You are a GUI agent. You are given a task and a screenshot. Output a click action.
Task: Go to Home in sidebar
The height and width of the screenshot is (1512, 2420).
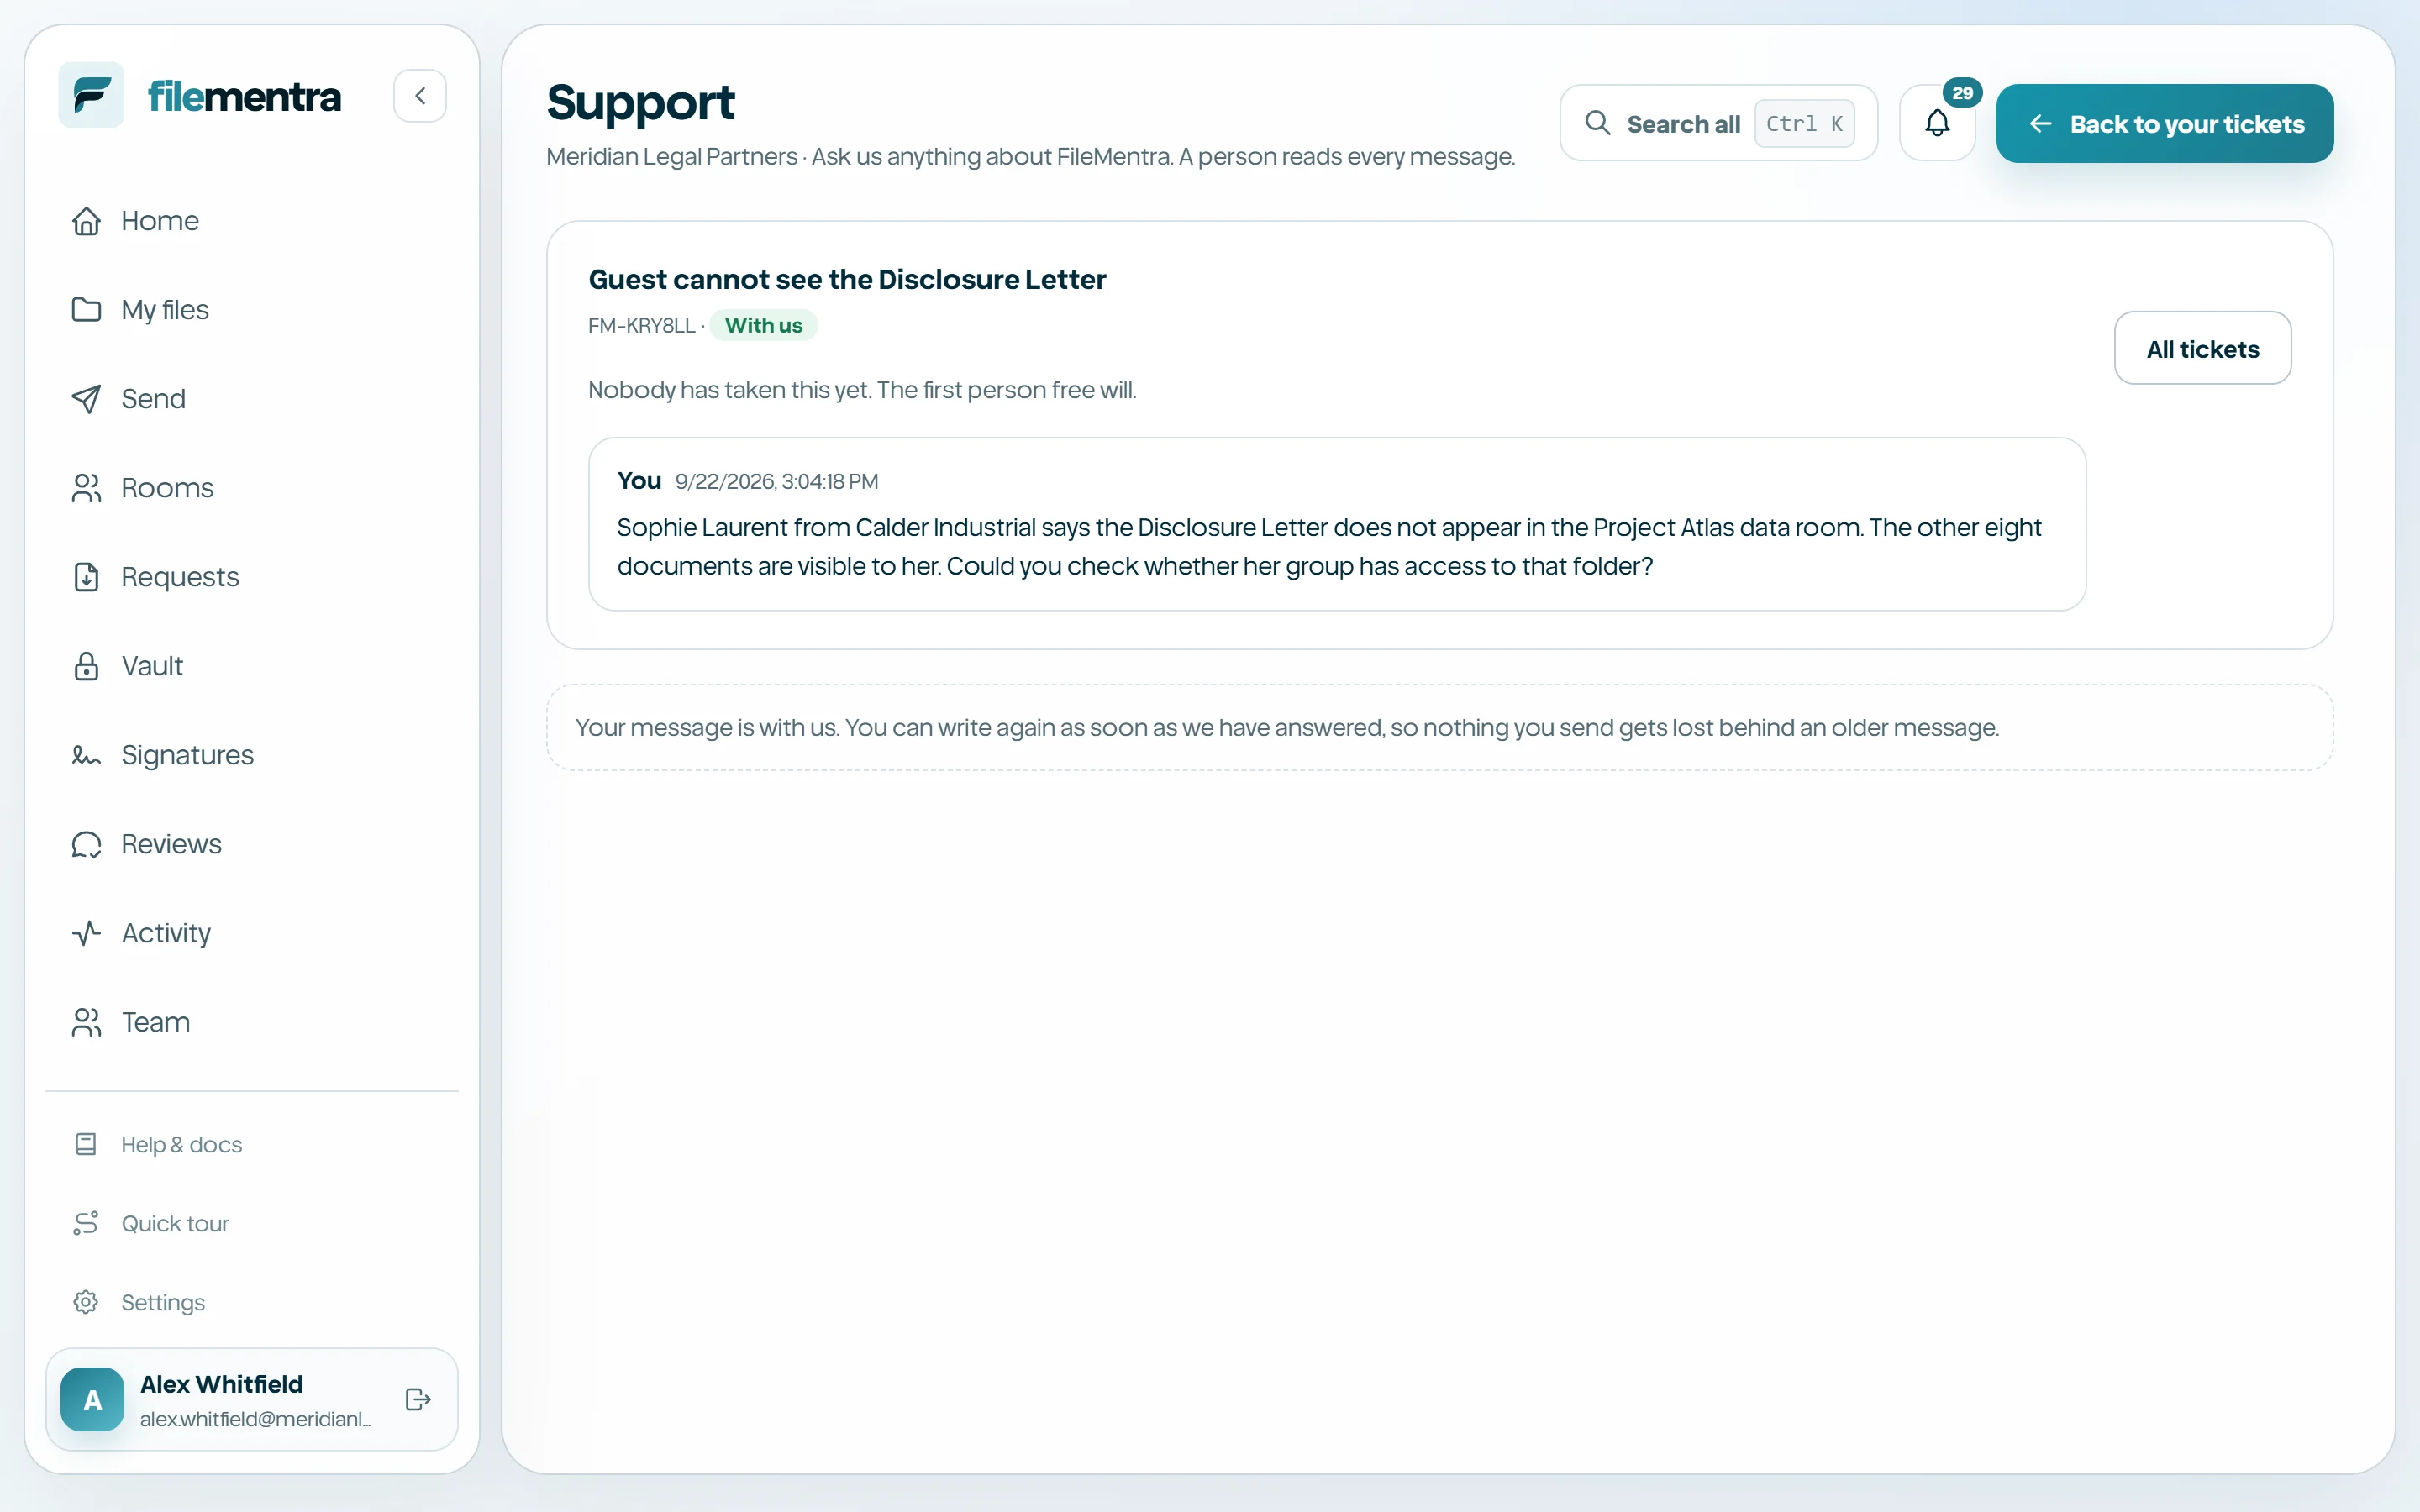(x=251, y=221)
